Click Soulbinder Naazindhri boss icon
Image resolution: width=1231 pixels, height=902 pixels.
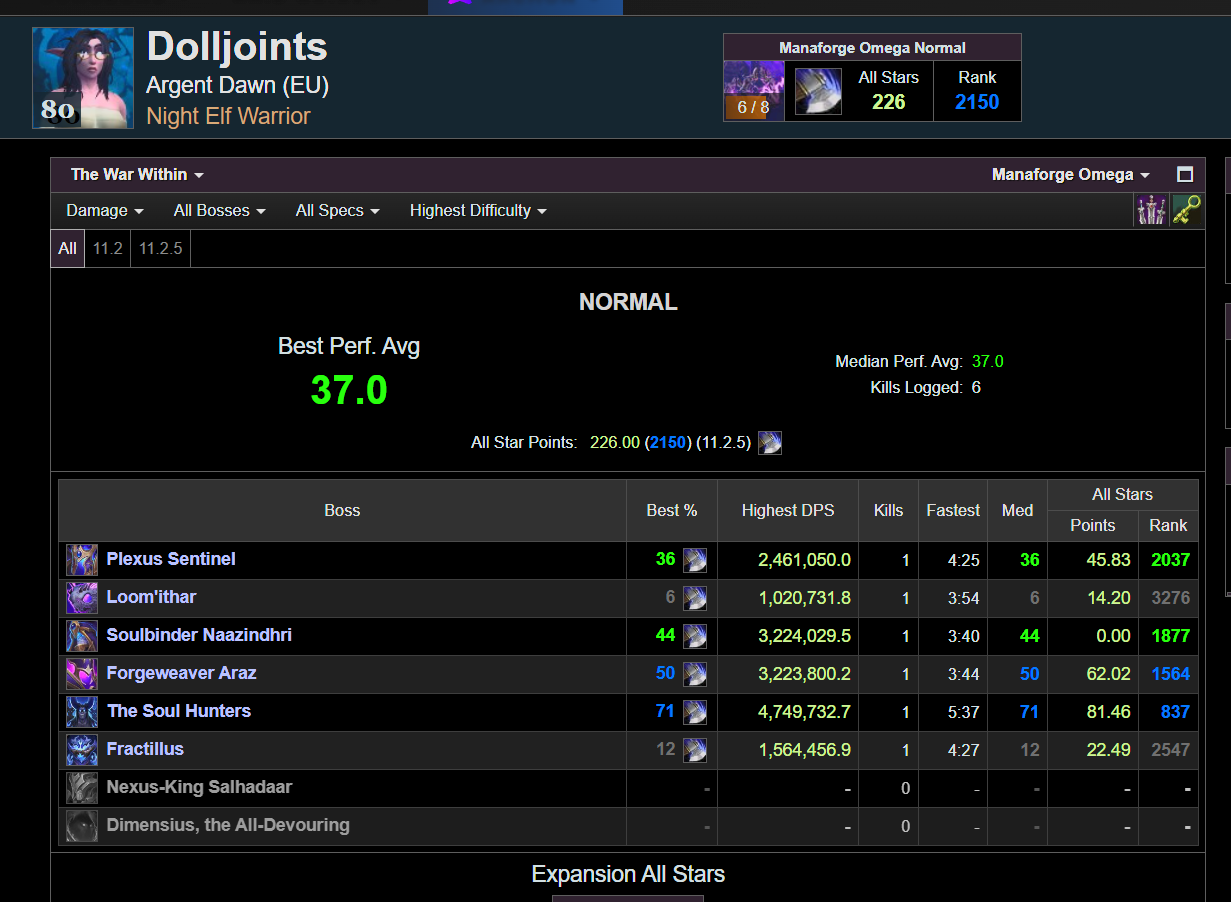pos(82,636)
